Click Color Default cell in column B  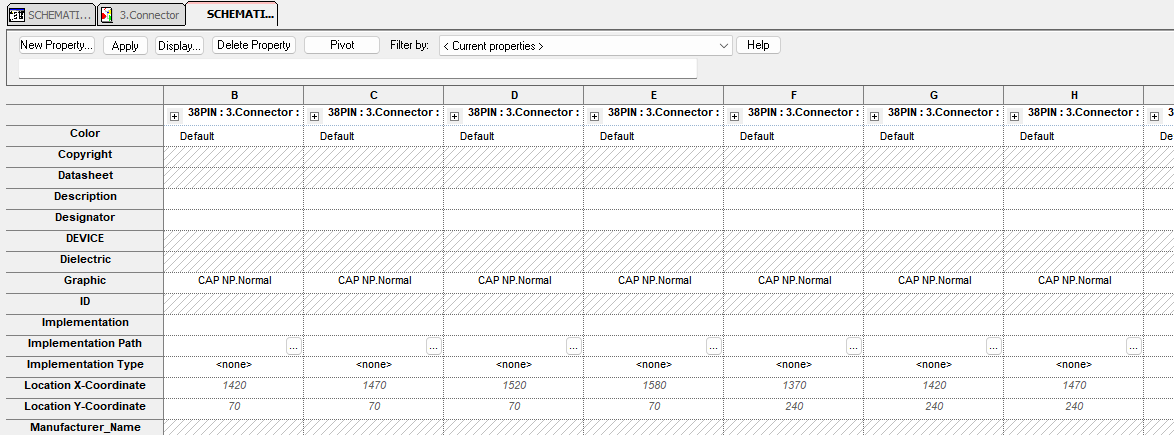click(x=234, y=136)
